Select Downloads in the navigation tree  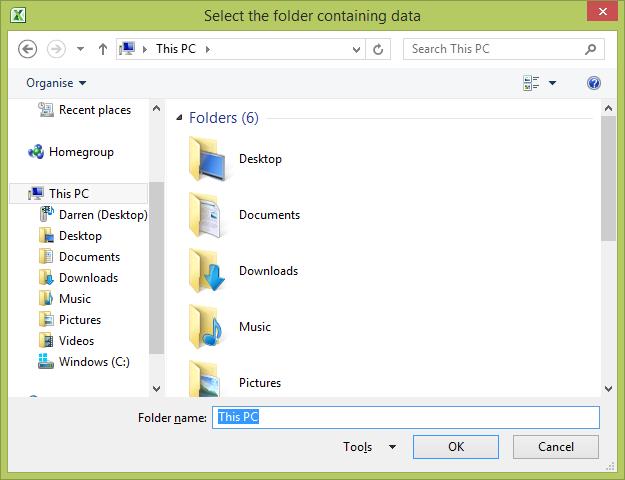79,278
